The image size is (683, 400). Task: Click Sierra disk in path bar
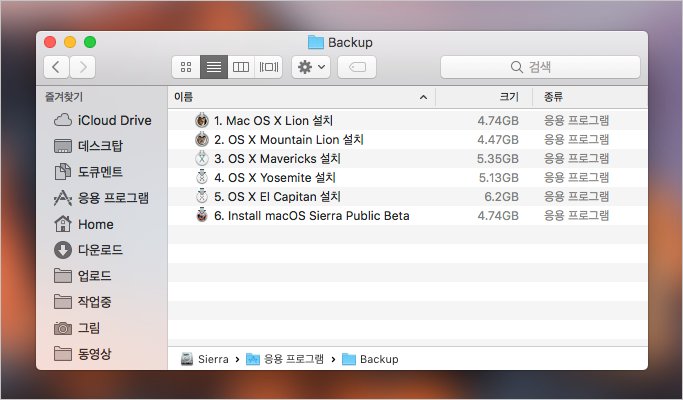(205, 359)
